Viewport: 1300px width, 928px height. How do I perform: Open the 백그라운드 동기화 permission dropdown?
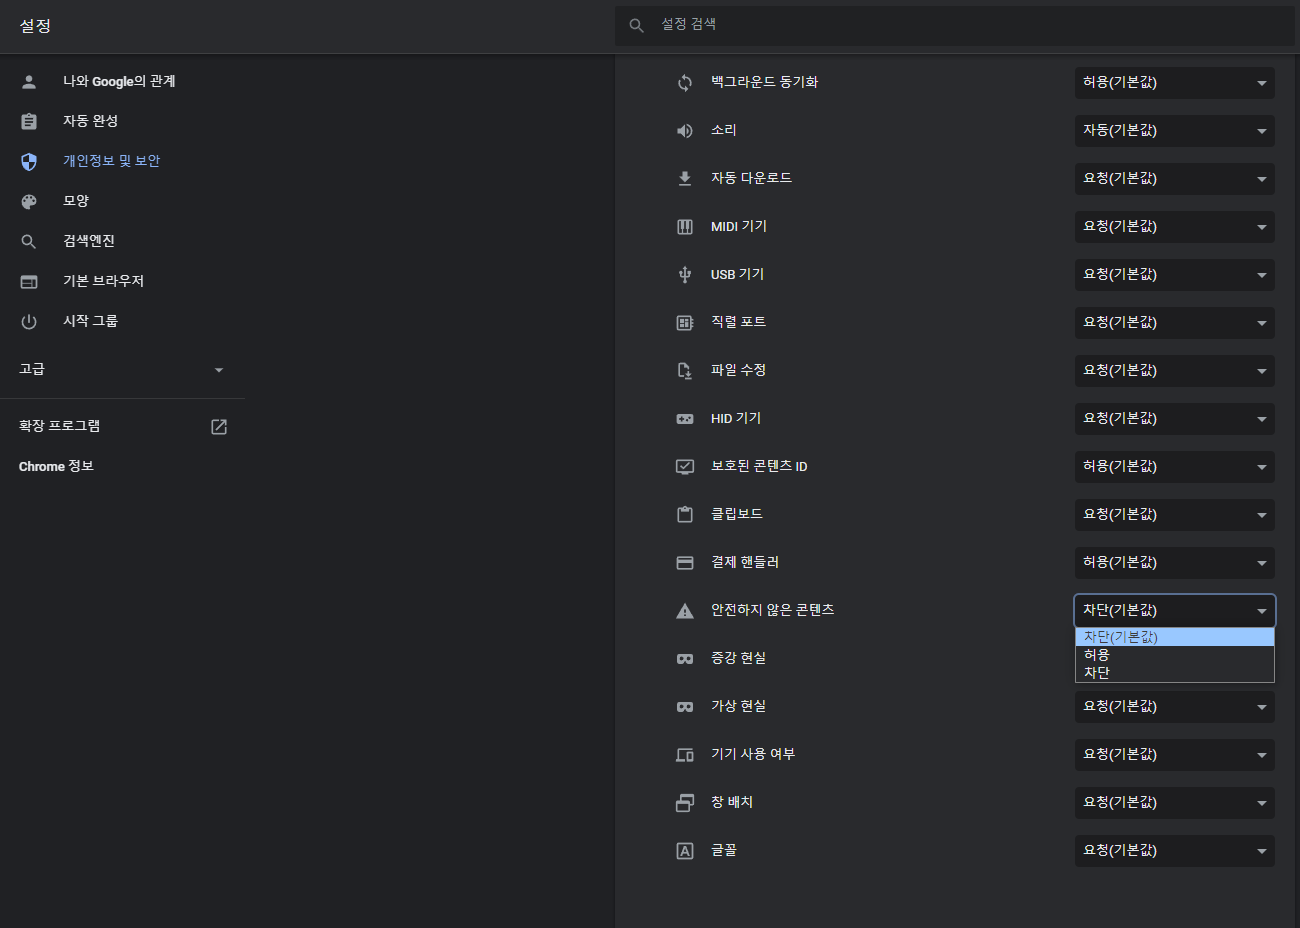pos(1175,83)
